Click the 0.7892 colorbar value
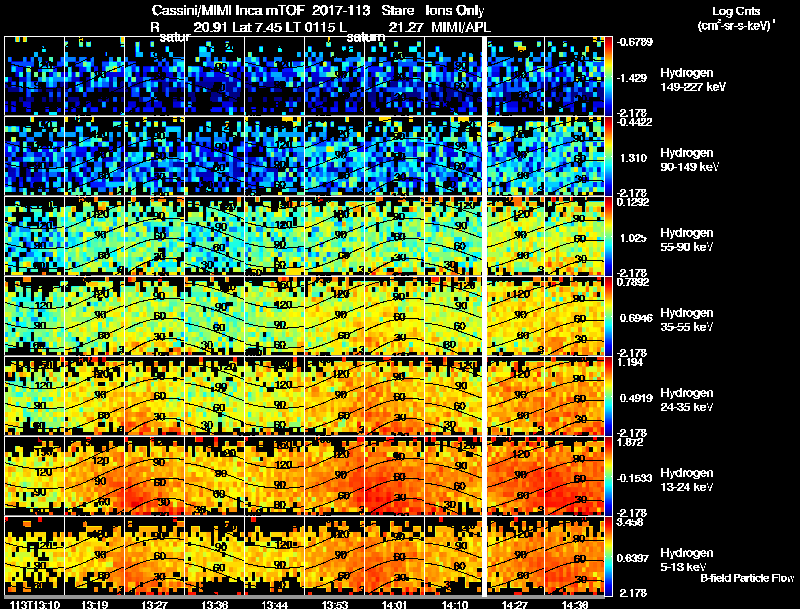Screen dimensions: 800x609 (633, 282)
